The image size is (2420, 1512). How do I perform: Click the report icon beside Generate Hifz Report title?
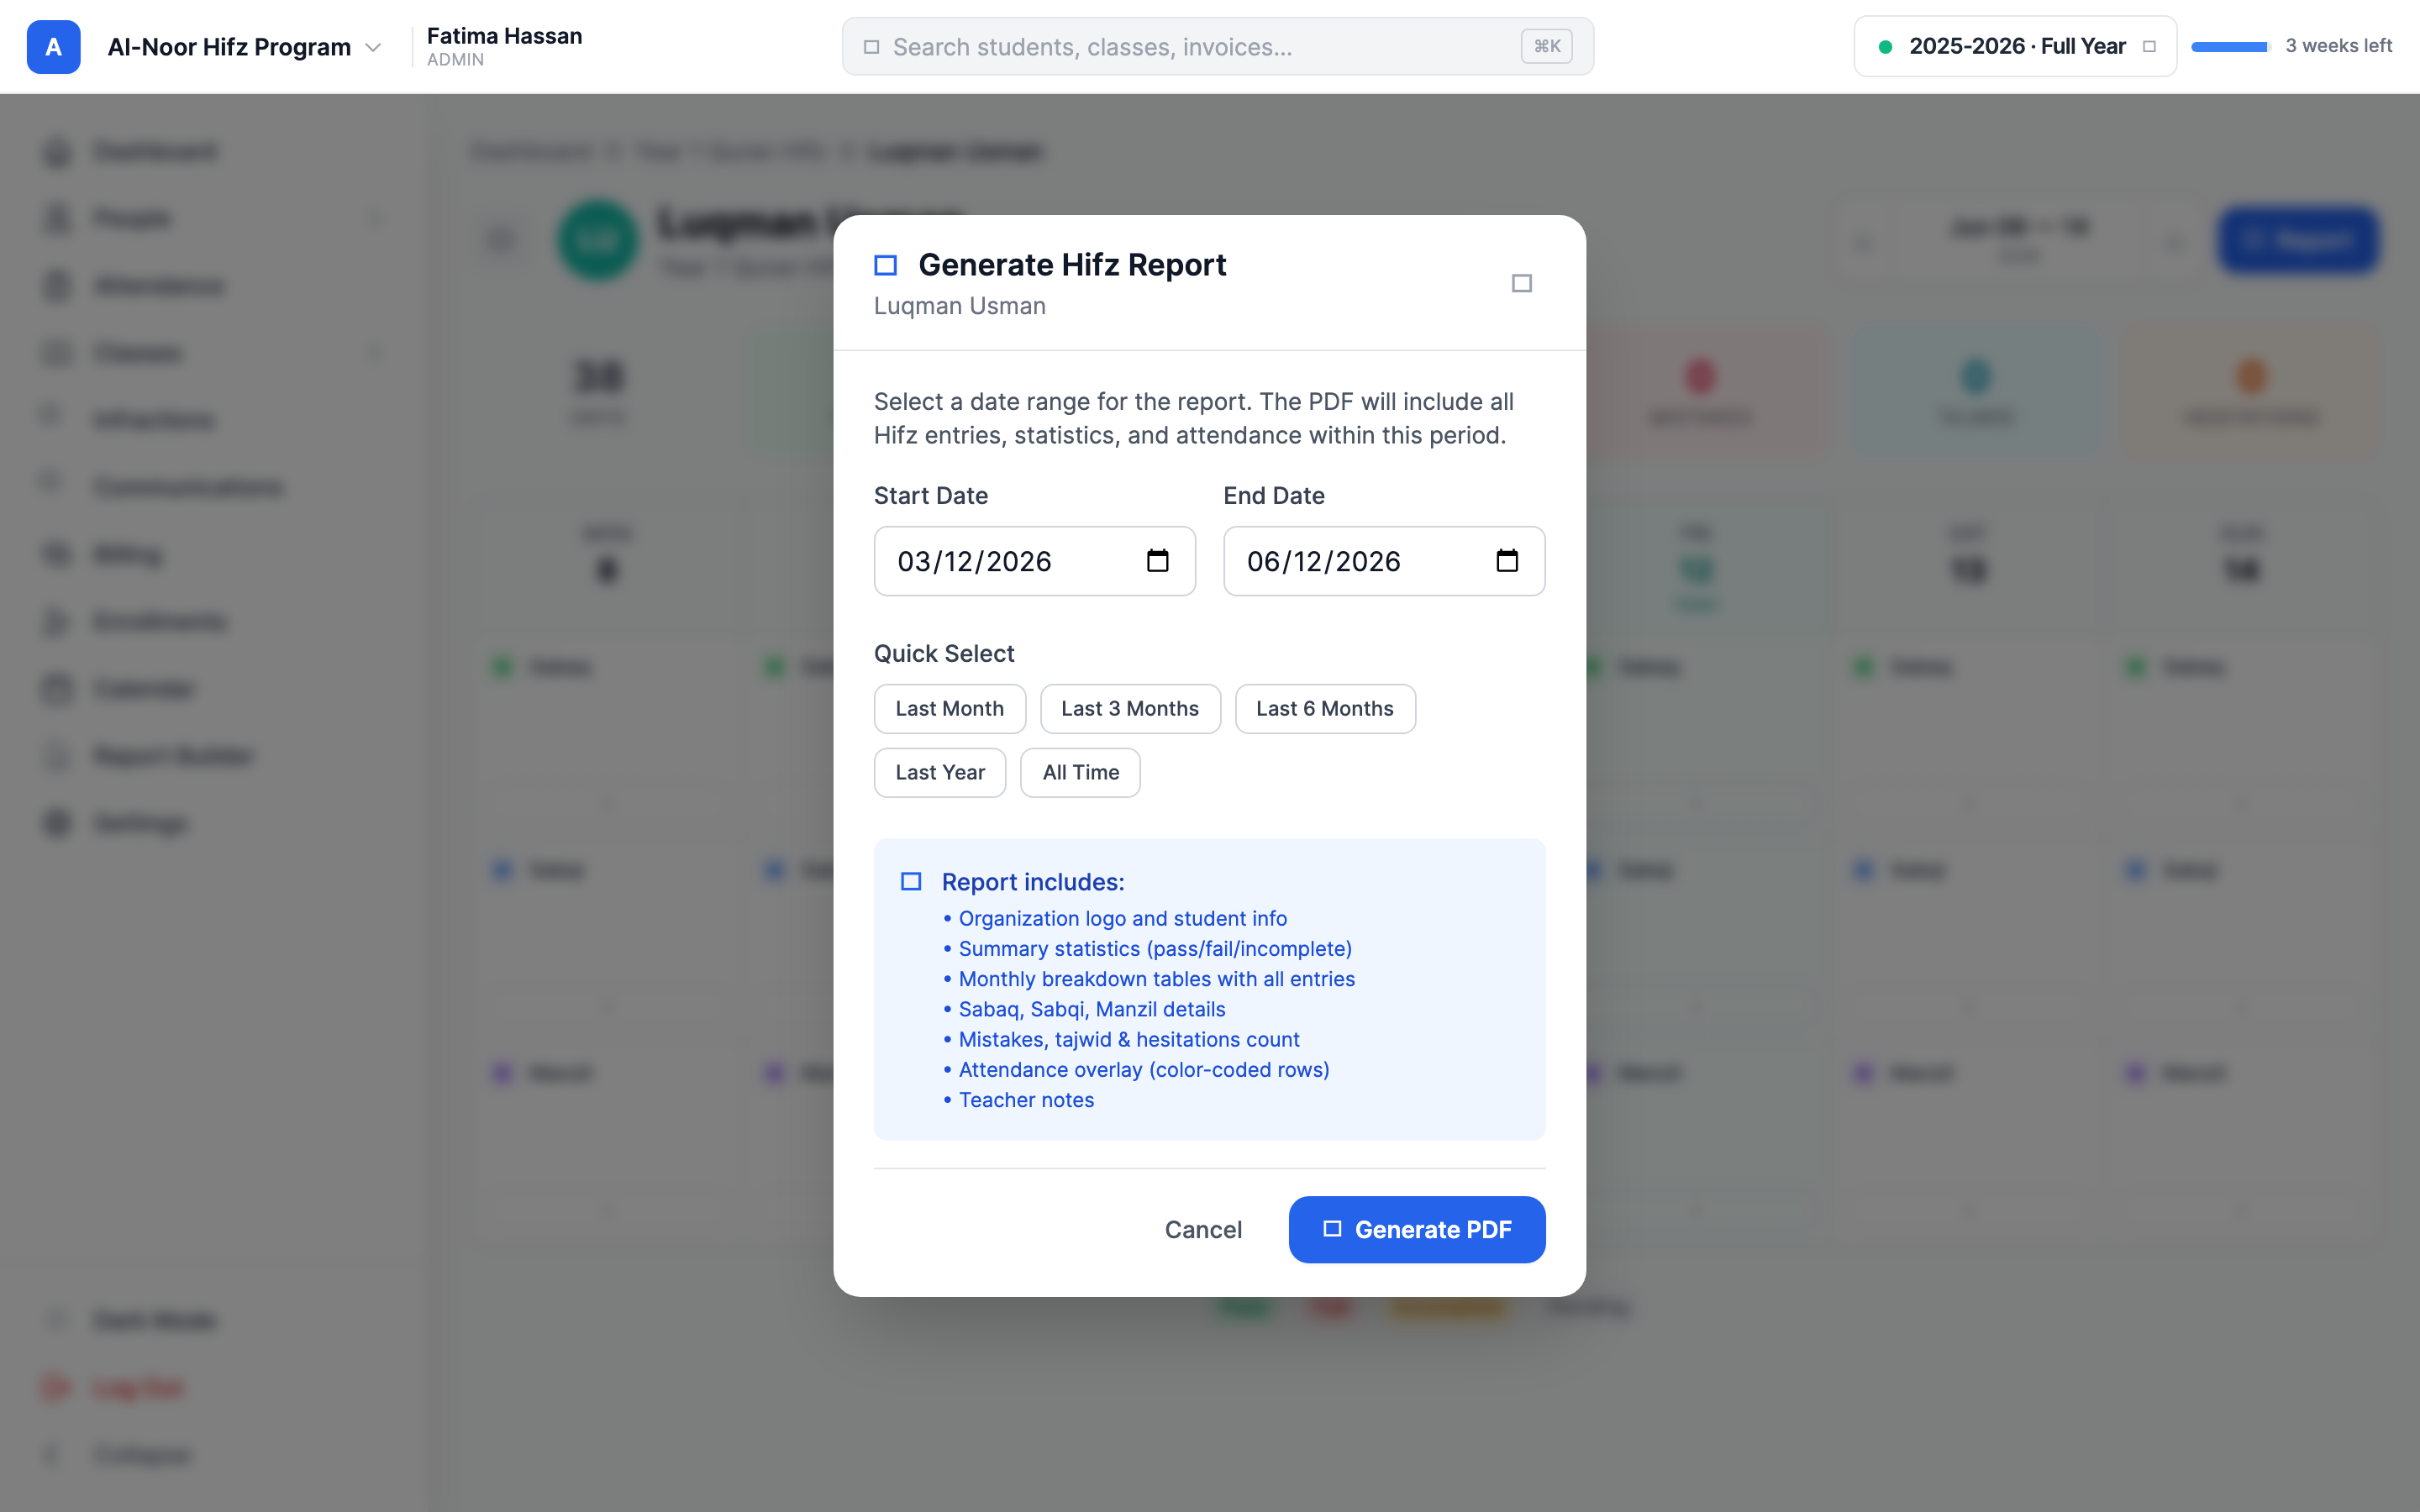tap(885, 265)
